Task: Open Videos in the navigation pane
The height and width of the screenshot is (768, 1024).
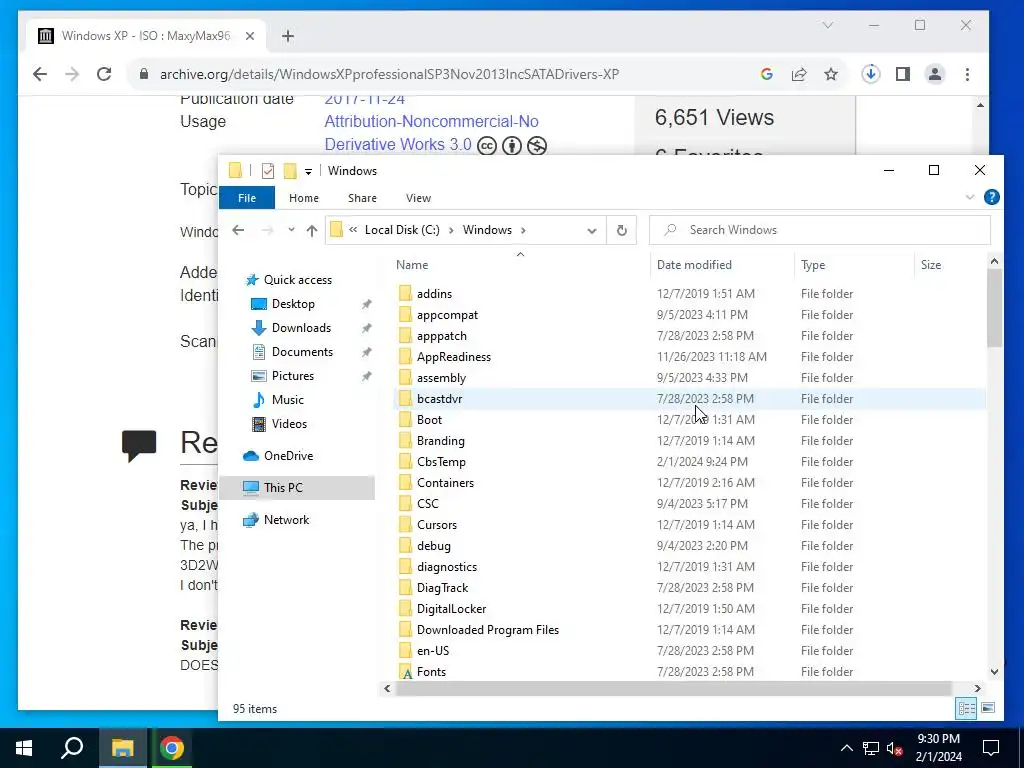Action: (x=289, y=424)
